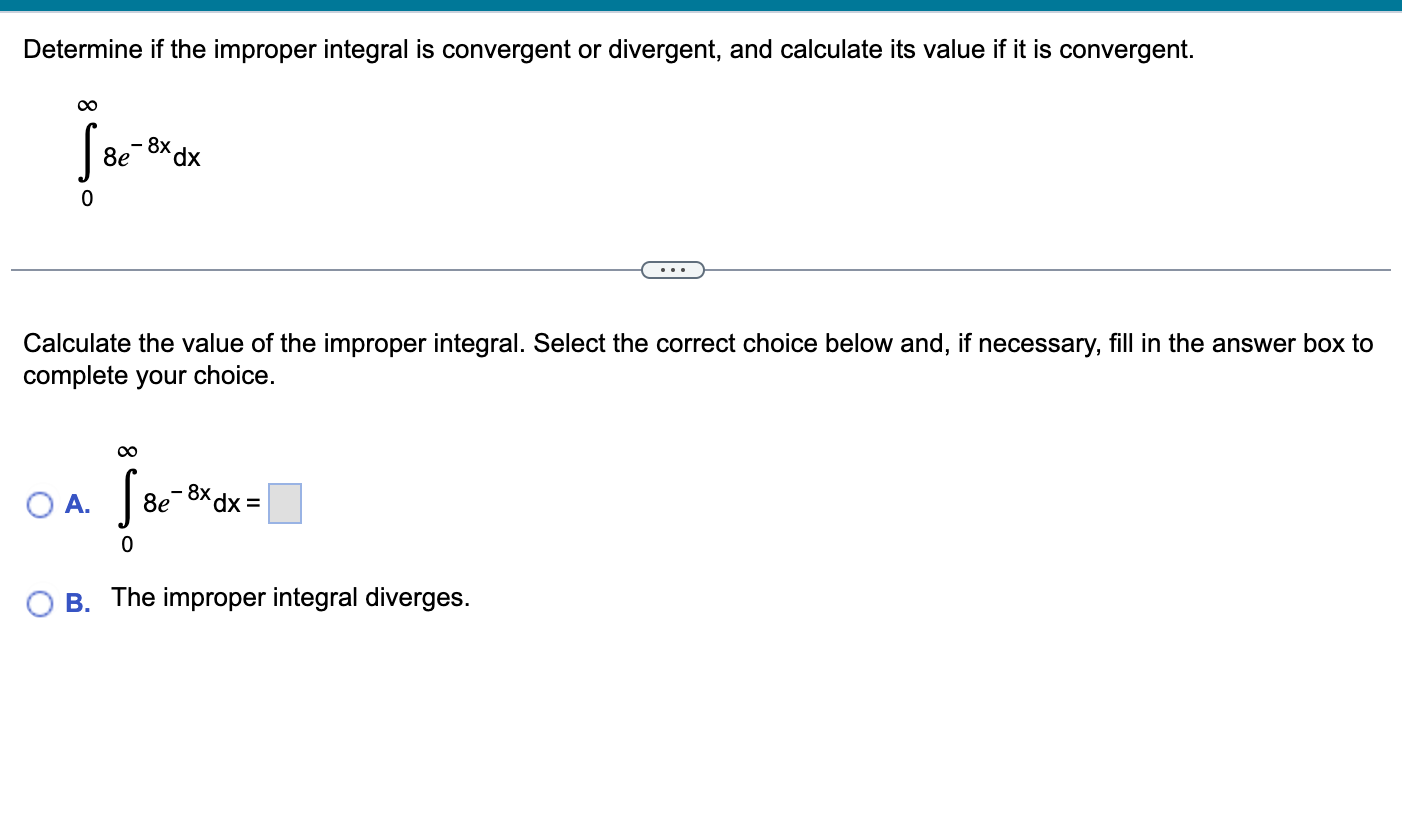Click the blue letter B label
This screenshot has width=1402, height=814.
tap(77, 603)
